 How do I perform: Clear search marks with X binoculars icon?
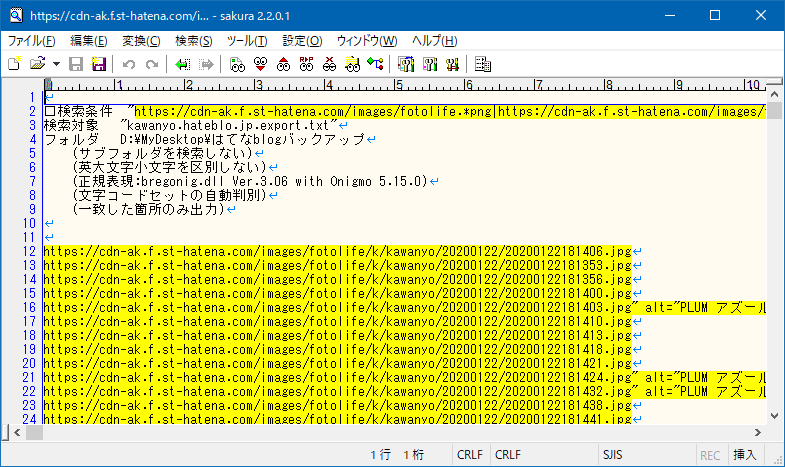pyautogui.click(x=329, y=64)
